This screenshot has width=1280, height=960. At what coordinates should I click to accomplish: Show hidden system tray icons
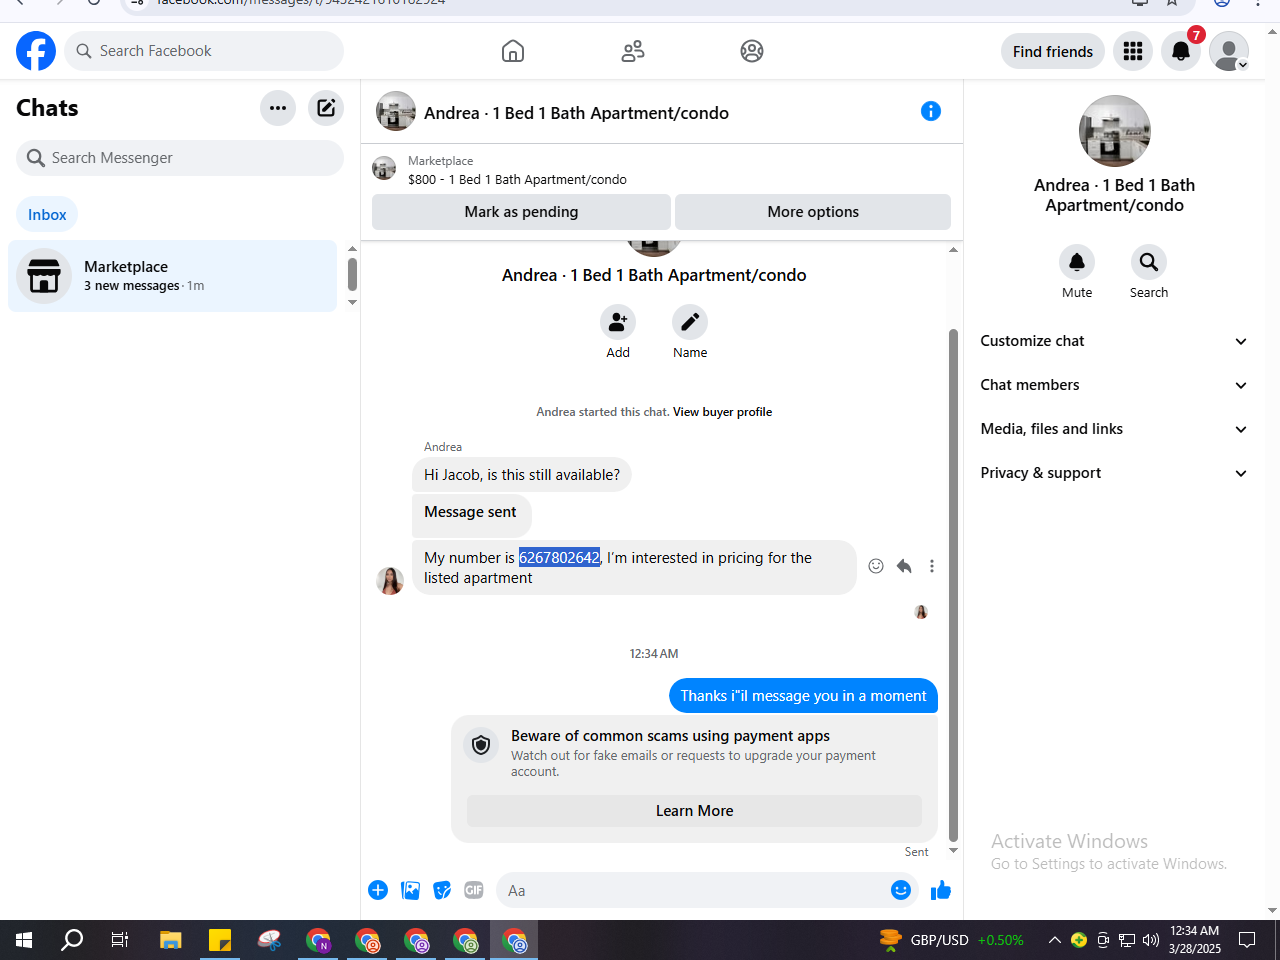pyautogui.click(x=1054, y=940)
